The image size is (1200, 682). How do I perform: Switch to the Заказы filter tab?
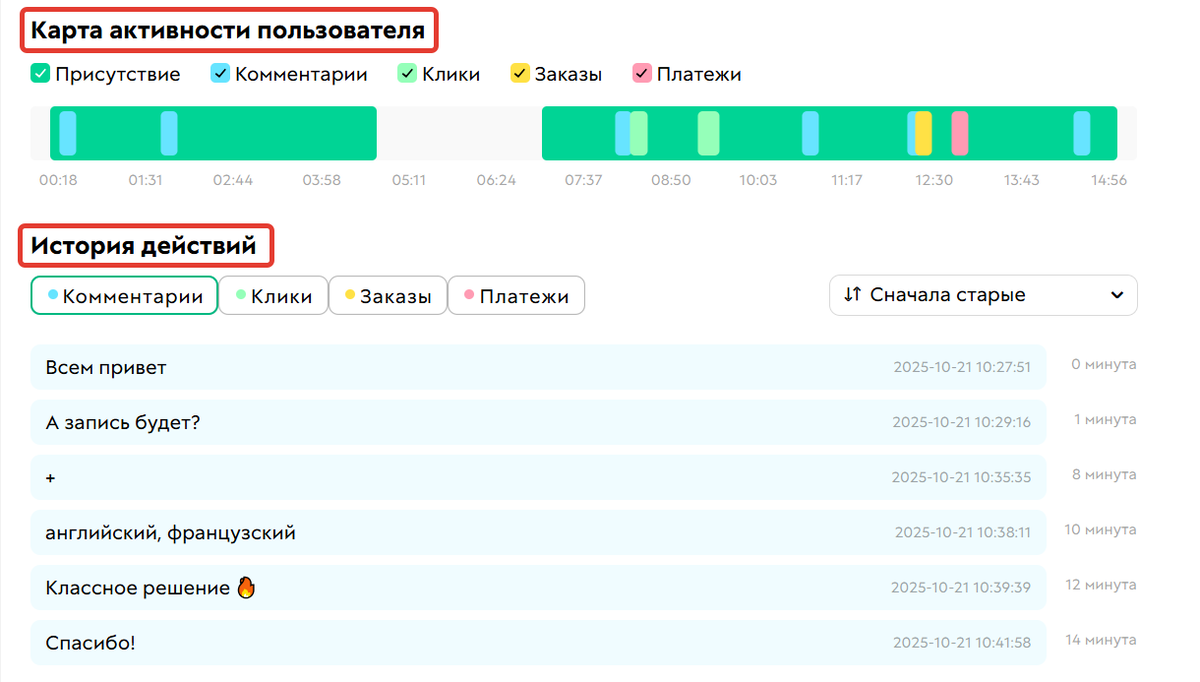pos(387,296)
